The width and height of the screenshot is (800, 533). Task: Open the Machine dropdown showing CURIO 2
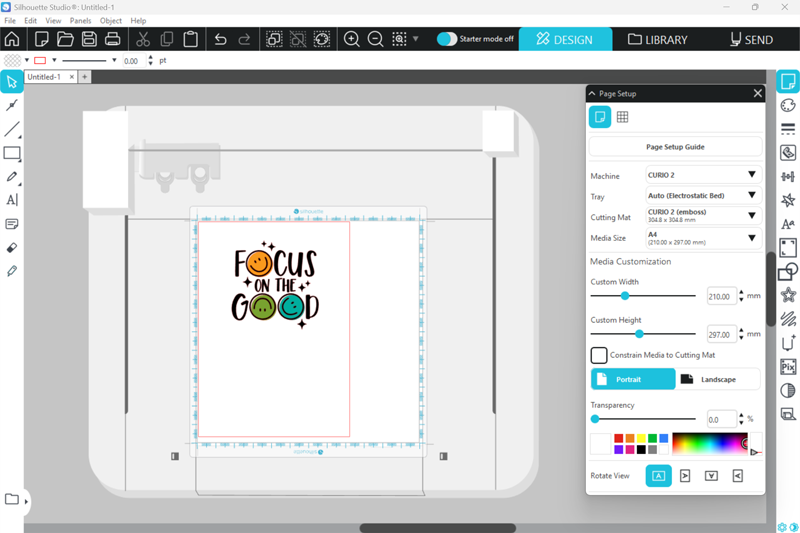tap(703, 175)
